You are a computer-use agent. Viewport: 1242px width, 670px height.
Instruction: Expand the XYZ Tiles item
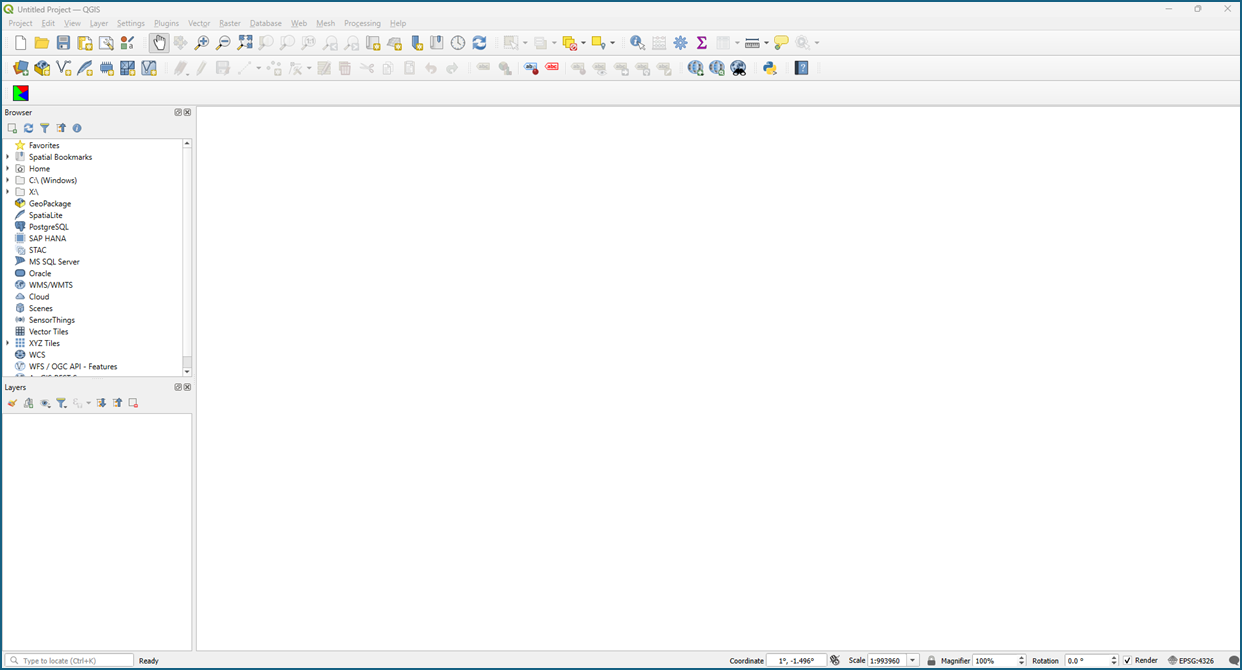pyautogui.click(x=8, y=343)
